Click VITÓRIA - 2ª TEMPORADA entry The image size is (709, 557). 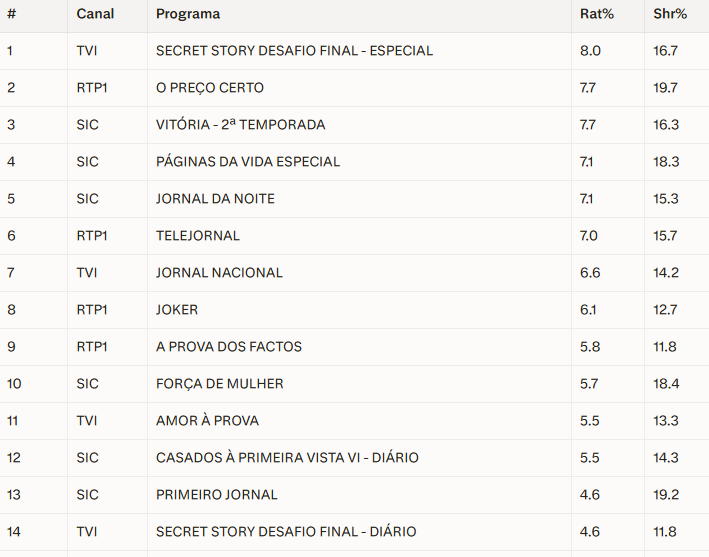tap(241, 124)
